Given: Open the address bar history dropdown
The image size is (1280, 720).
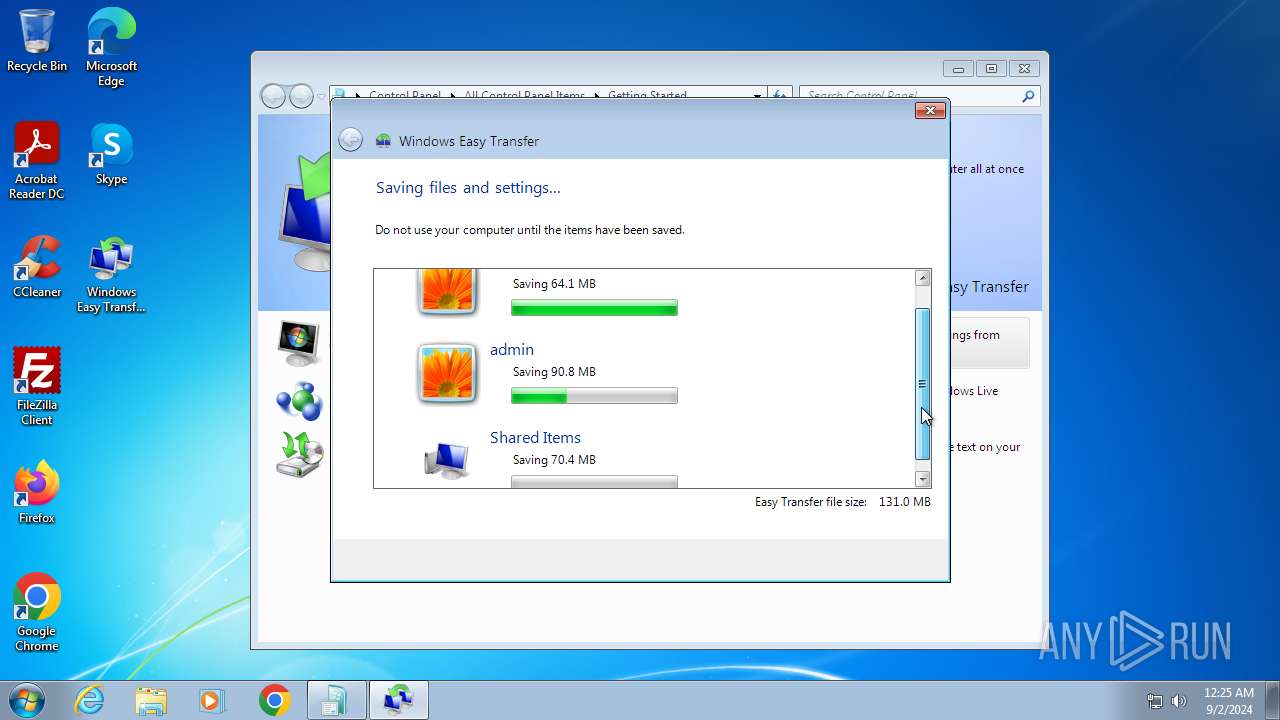Looking at the screenshot, I should coord(756,96).
